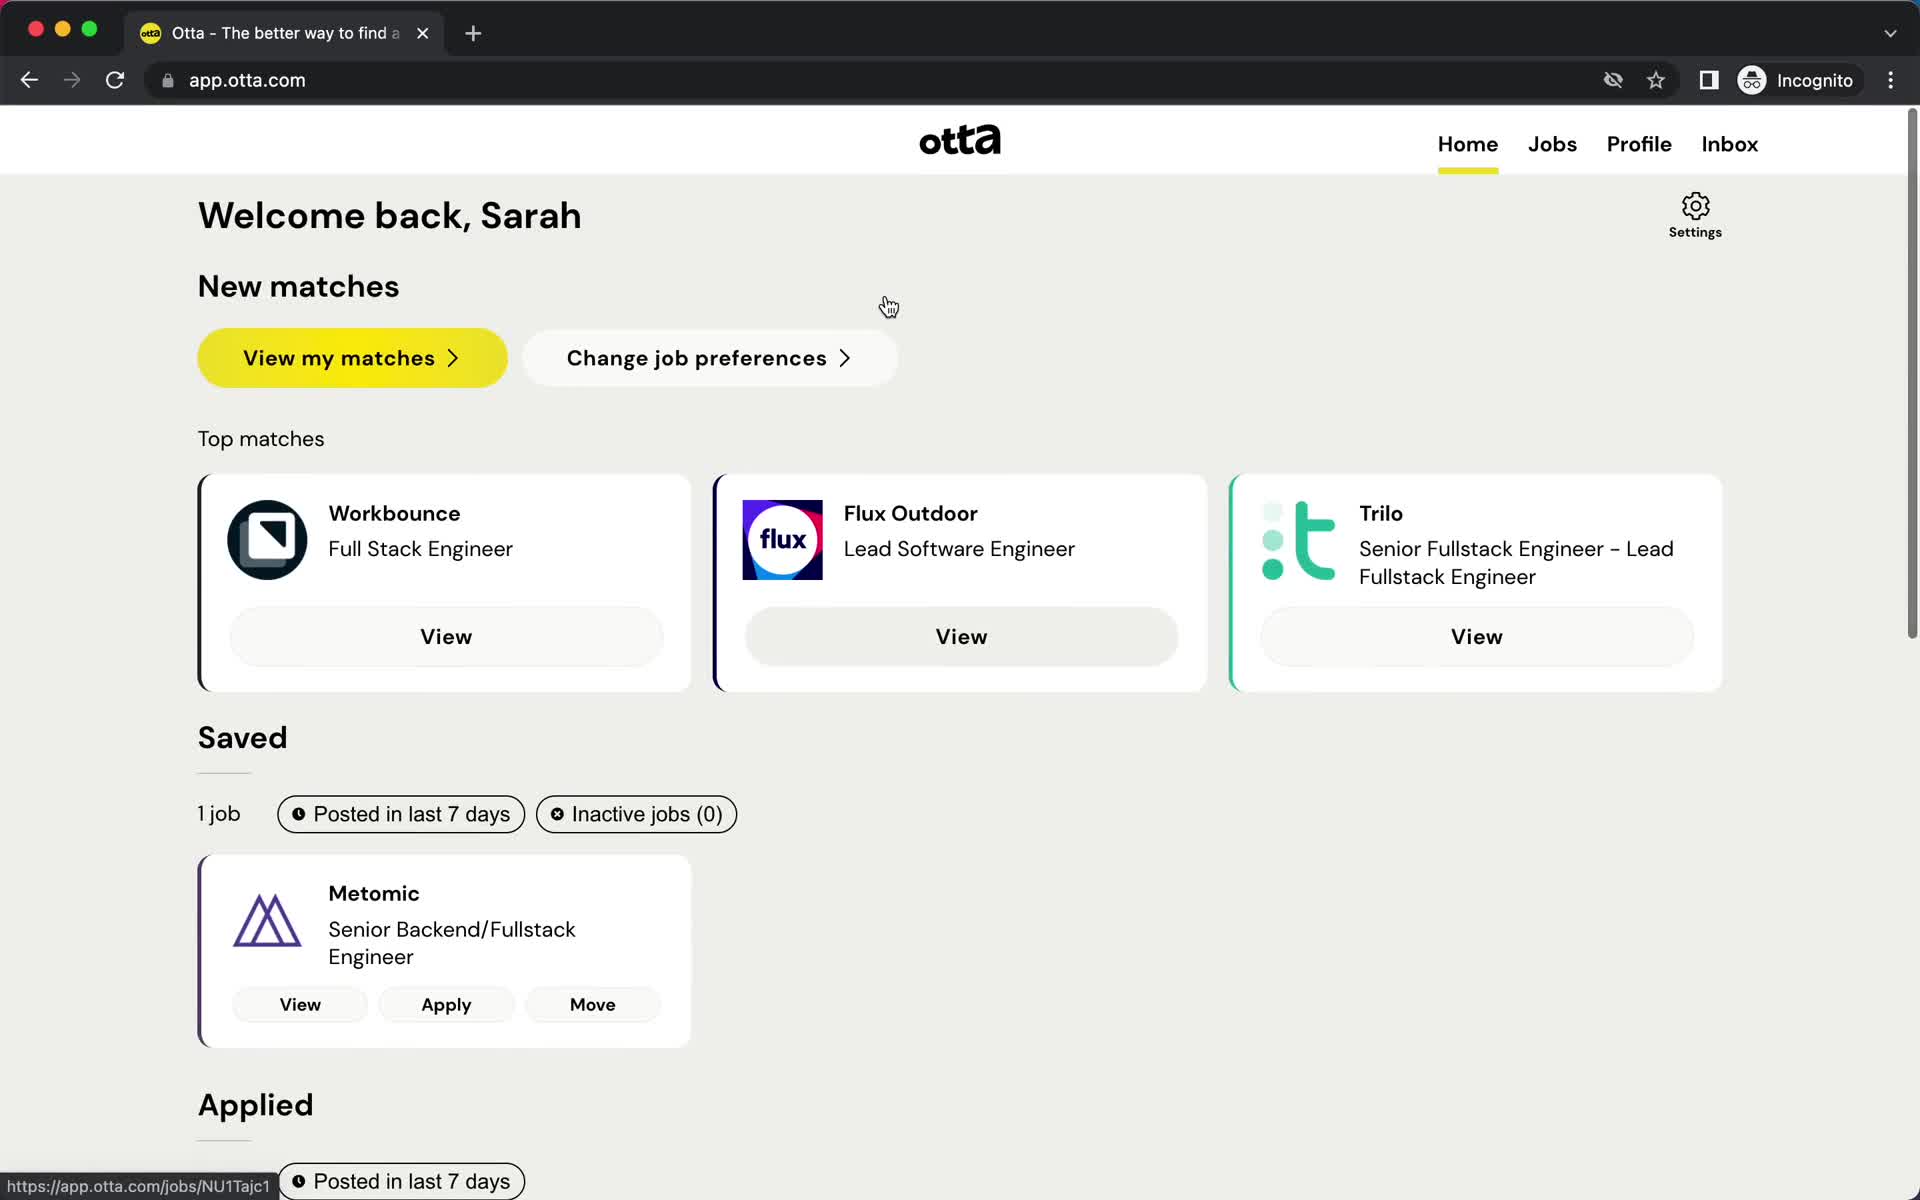Click the '1 job' count text
Screen dimensions: 1920x1200
click(x=219, y=814)
